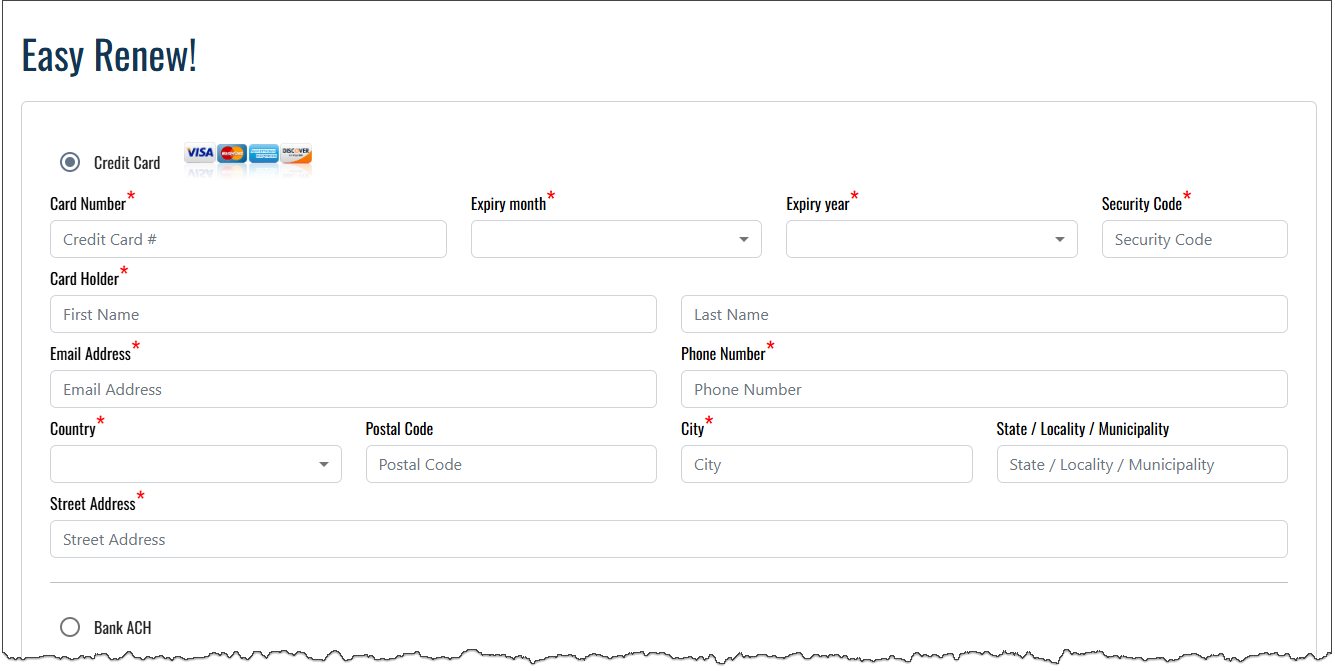Click the Mastercard logo icon
Screen dimensions: 1335x671
coord(232,153)
